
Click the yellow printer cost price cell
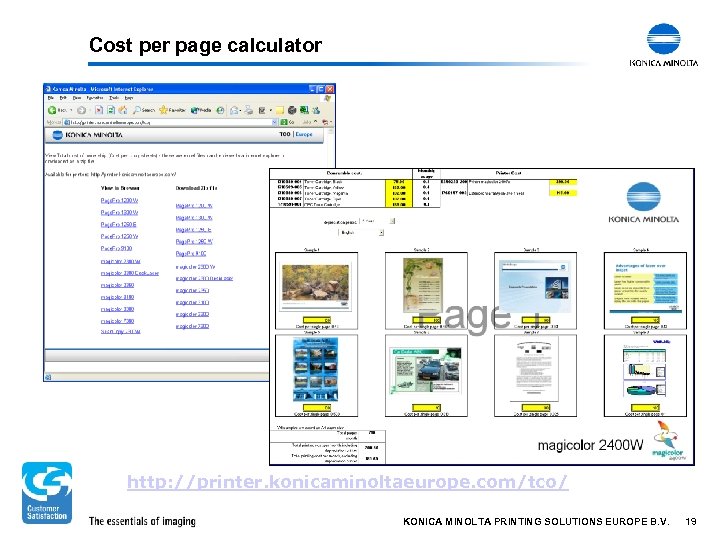coord(562,182)
